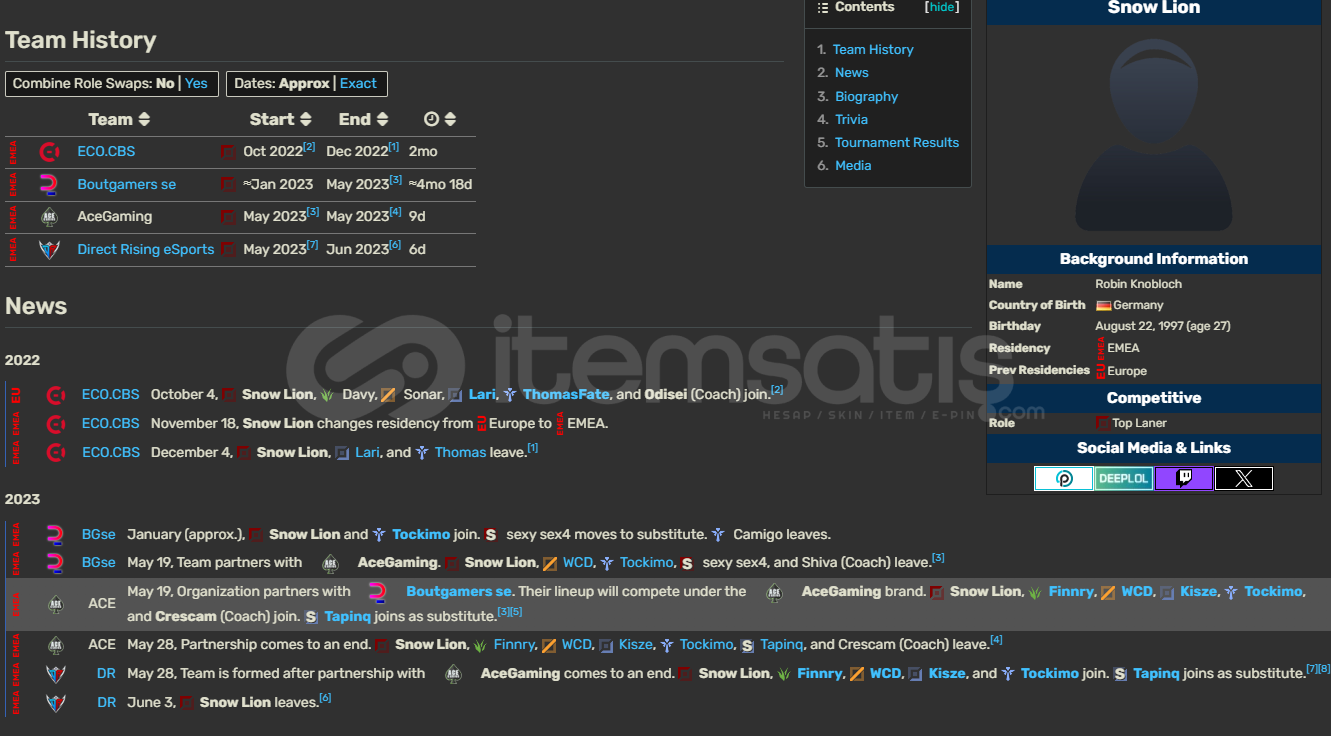Hide the Contents box
This screenshot has height=736, width=1331.
[941, 7]
